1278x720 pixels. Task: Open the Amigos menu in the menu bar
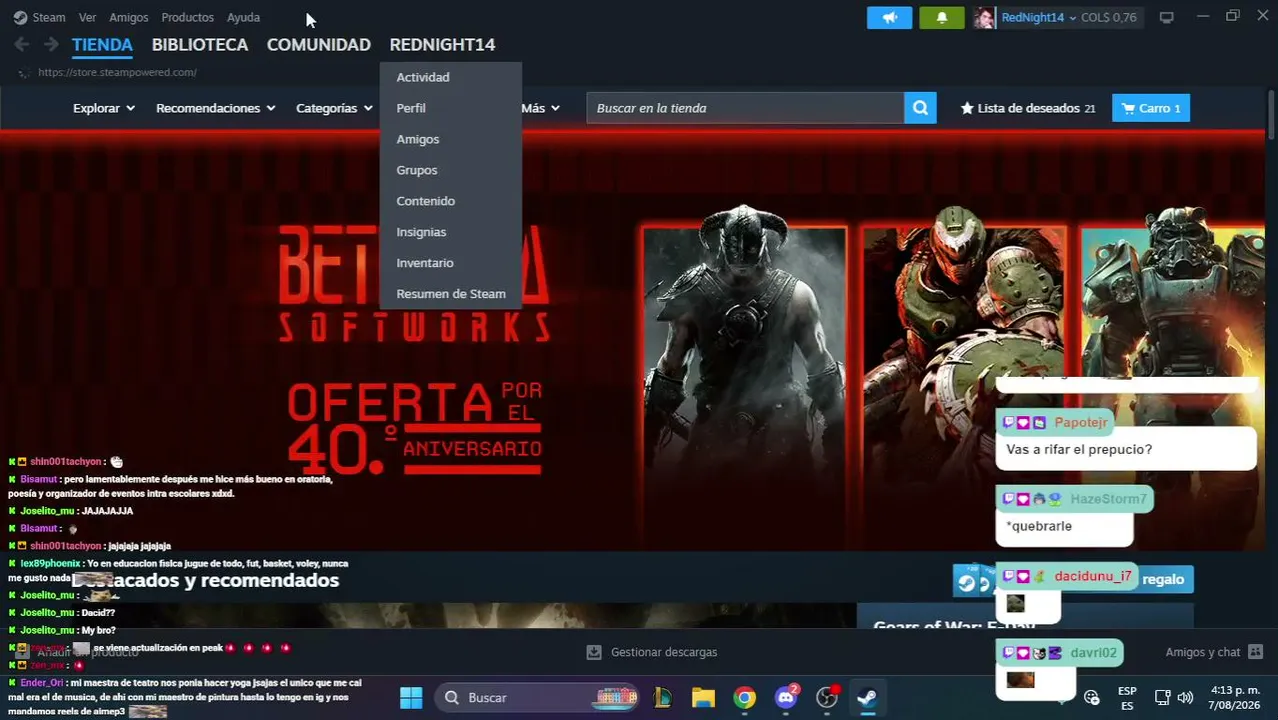129,17
